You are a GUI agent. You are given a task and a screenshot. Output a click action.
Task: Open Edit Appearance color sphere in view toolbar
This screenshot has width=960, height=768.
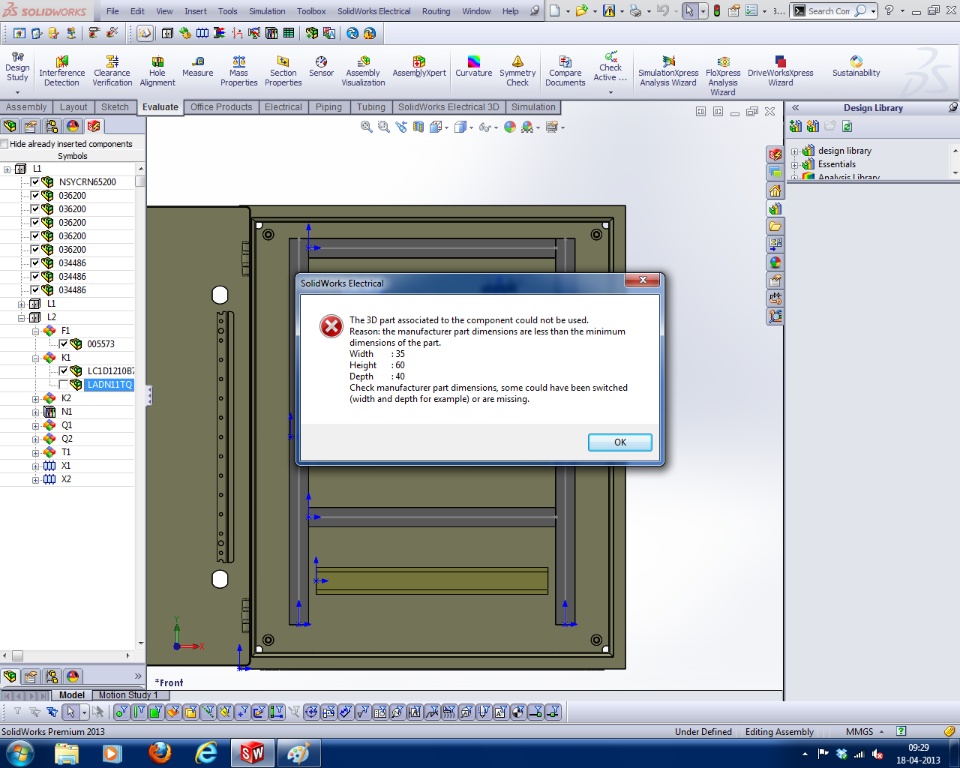coord(509,127)
